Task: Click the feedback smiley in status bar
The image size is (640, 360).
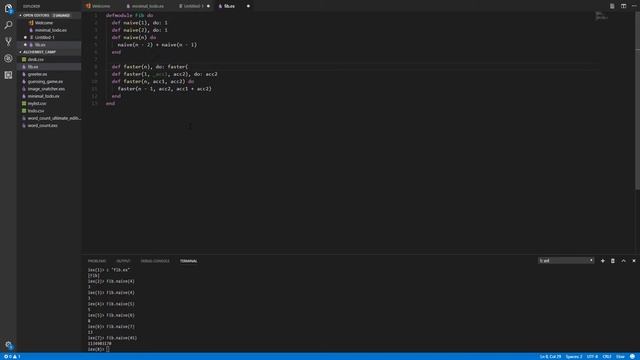Action: [x=632, y=357]
